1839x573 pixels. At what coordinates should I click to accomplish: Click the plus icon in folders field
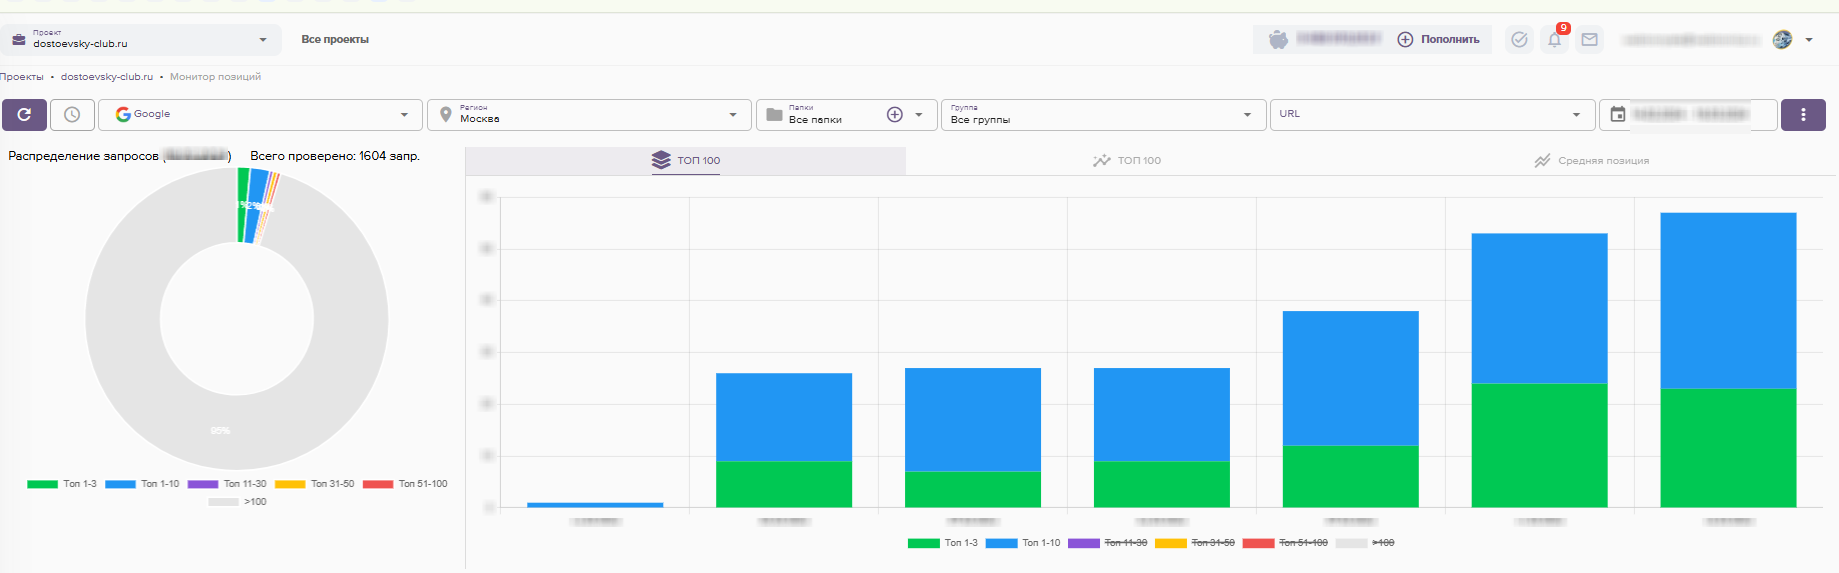point(895,115)
